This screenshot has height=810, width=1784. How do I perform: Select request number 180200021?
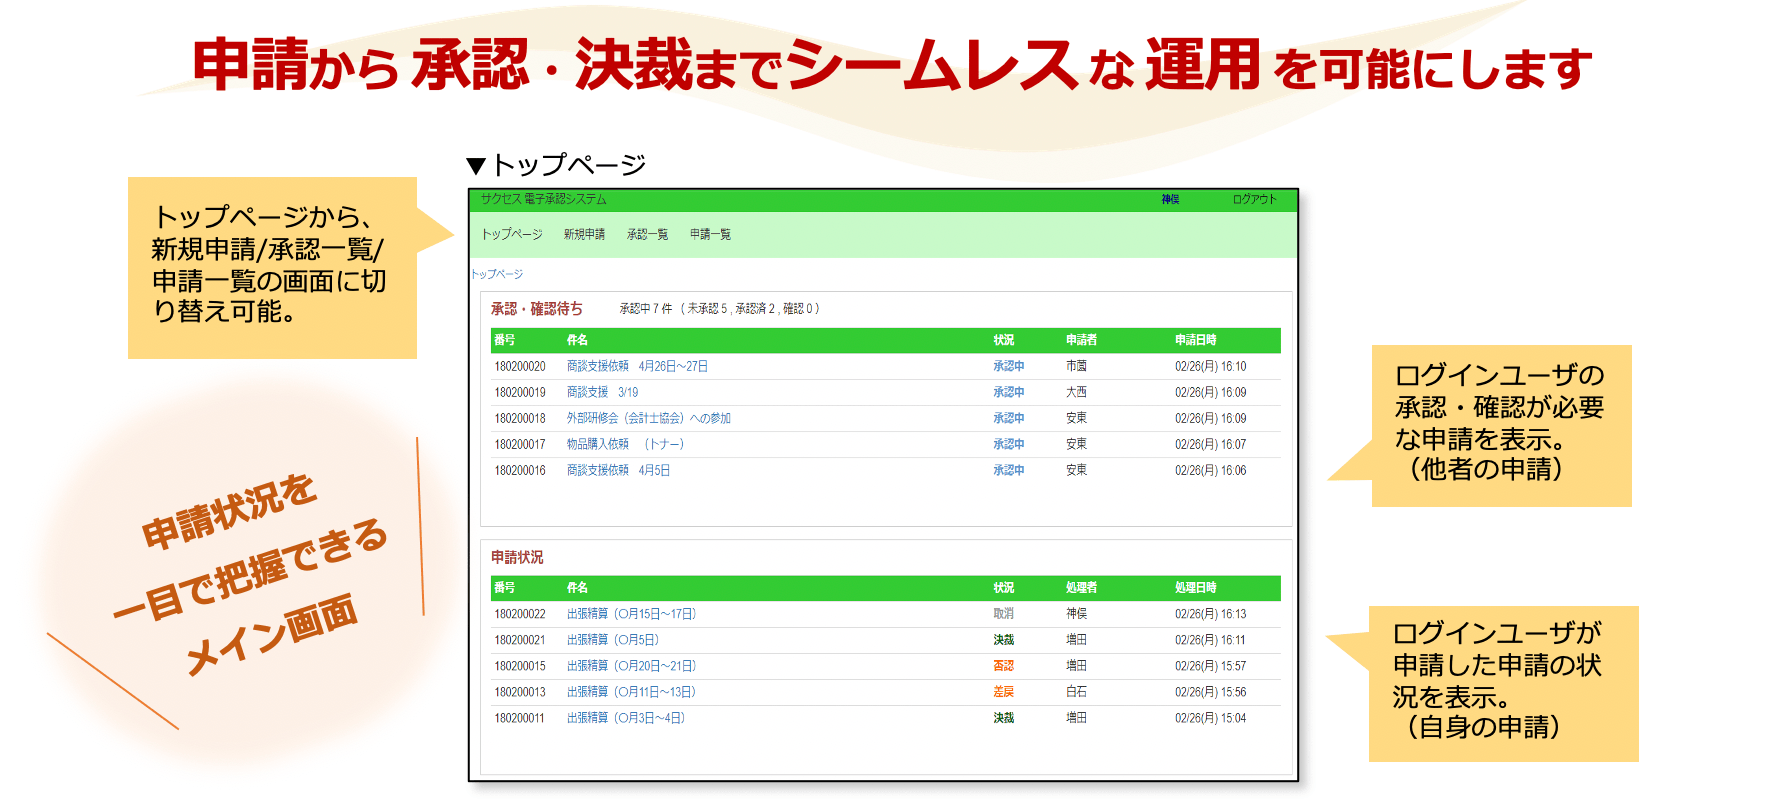tap(520, 640)
